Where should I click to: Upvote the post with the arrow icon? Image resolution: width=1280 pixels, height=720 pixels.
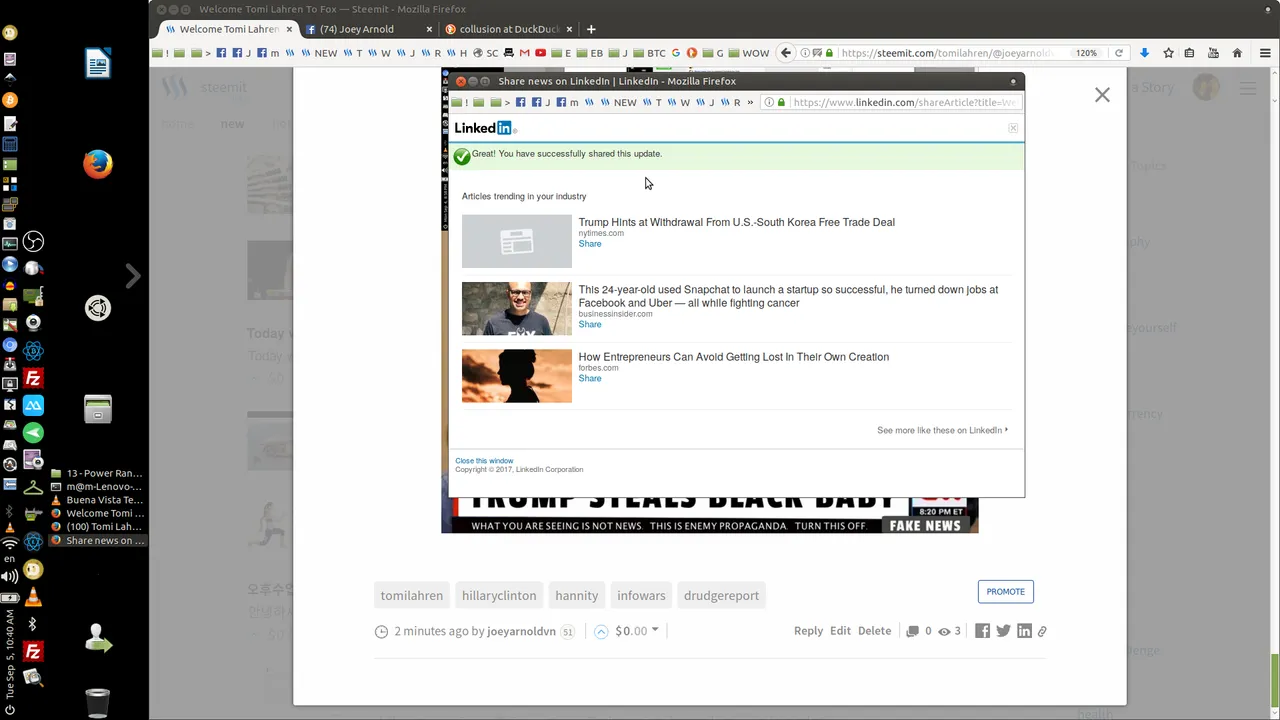click(x=601, y=631)
